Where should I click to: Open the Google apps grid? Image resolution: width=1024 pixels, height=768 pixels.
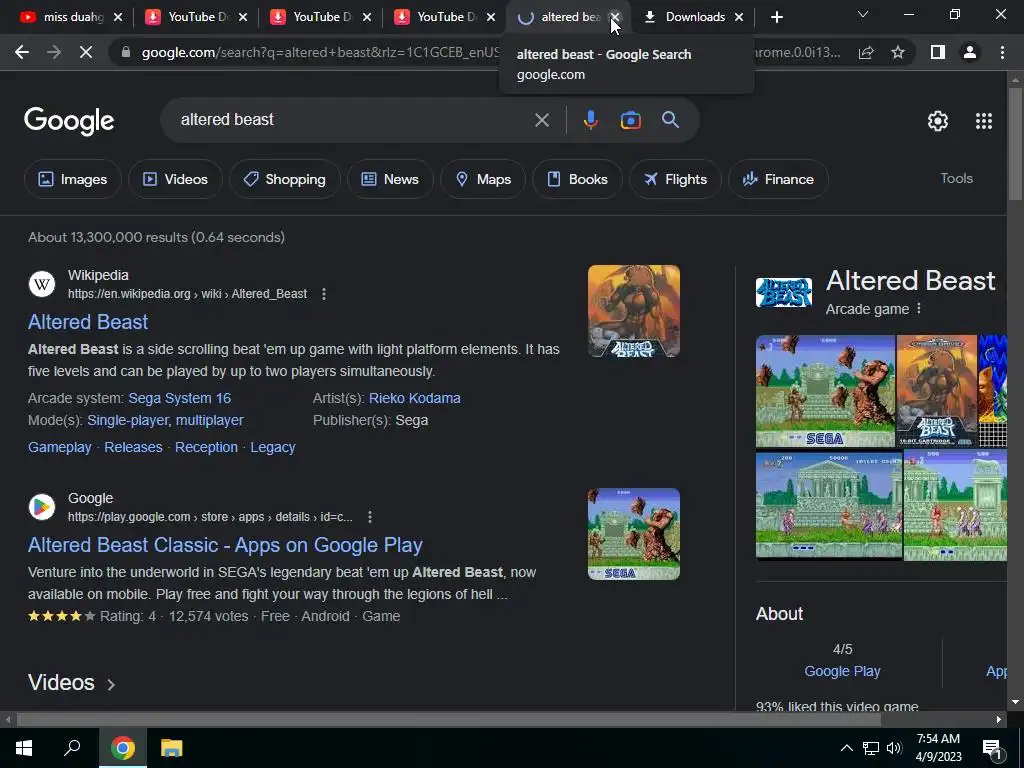[x=984, y=121]
